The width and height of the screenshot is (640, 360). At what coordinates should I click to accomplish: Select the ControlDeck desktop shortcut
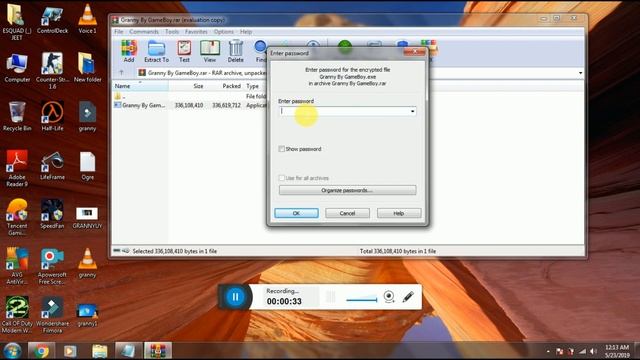52,19
